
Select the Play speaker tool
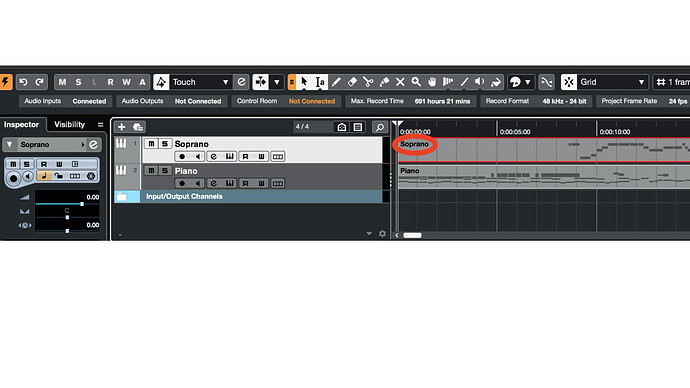click(480, 82)
